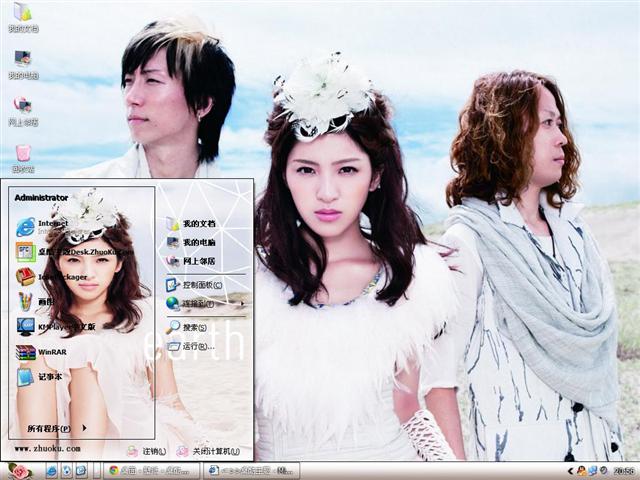
Task: Open 回收站 recycle bin desktop icon
Action: pos(23,159)
